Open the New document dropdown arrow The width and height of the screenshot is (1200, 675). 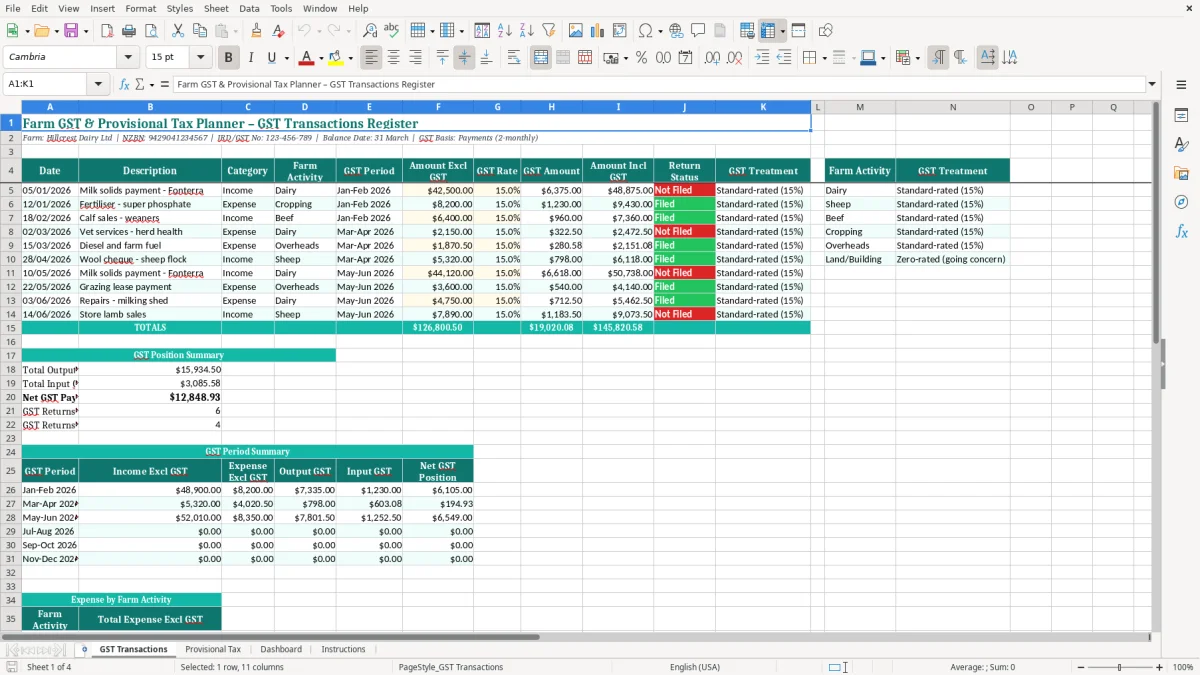(x=25, y=31)
